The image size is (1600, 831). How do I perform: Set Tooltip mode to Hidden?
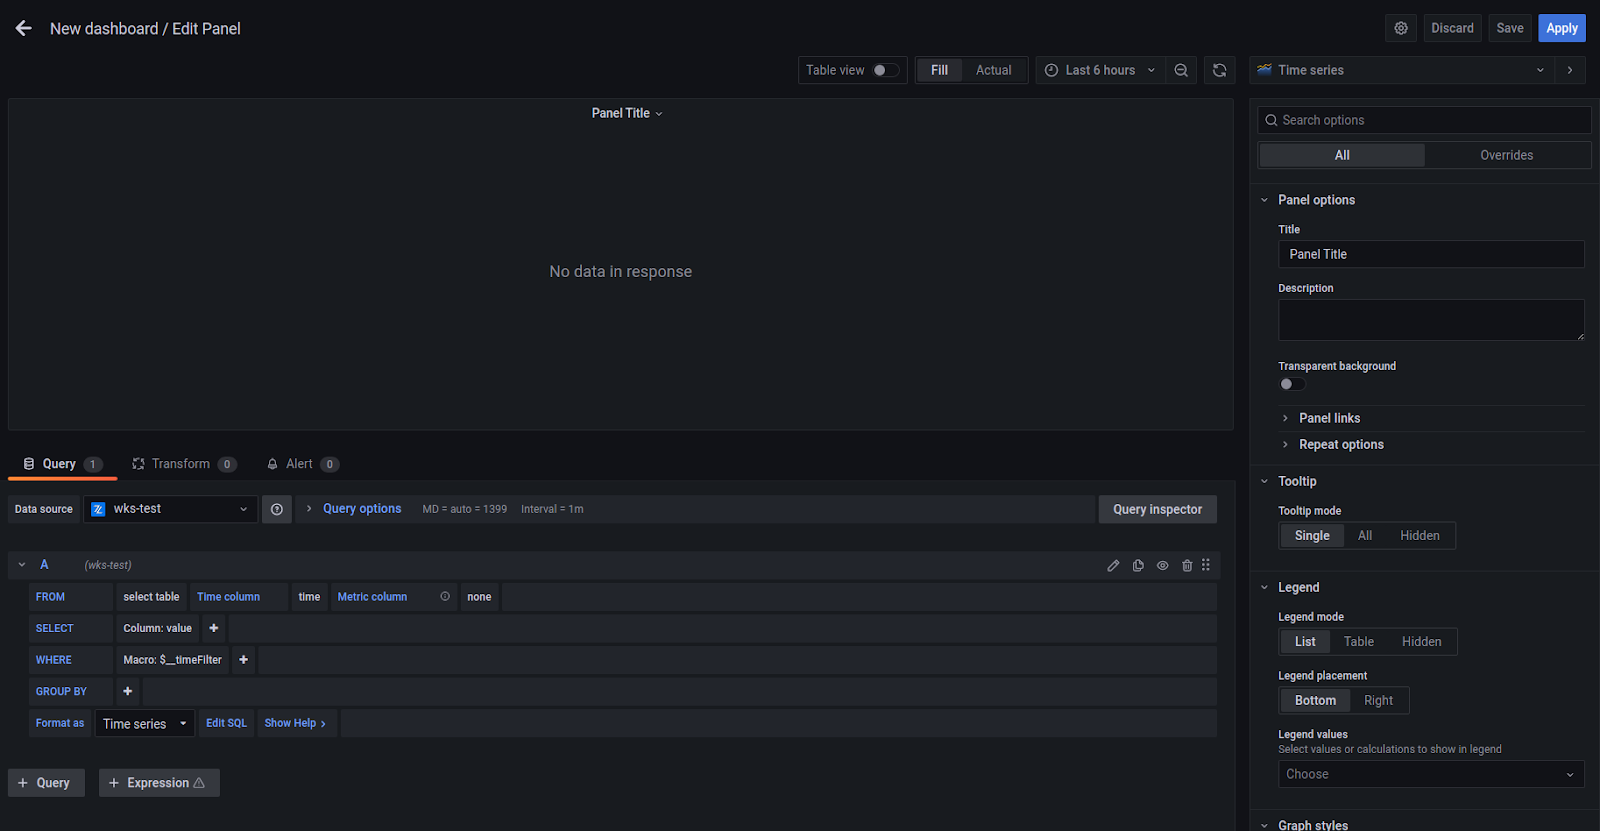[x=1420, y=536]
